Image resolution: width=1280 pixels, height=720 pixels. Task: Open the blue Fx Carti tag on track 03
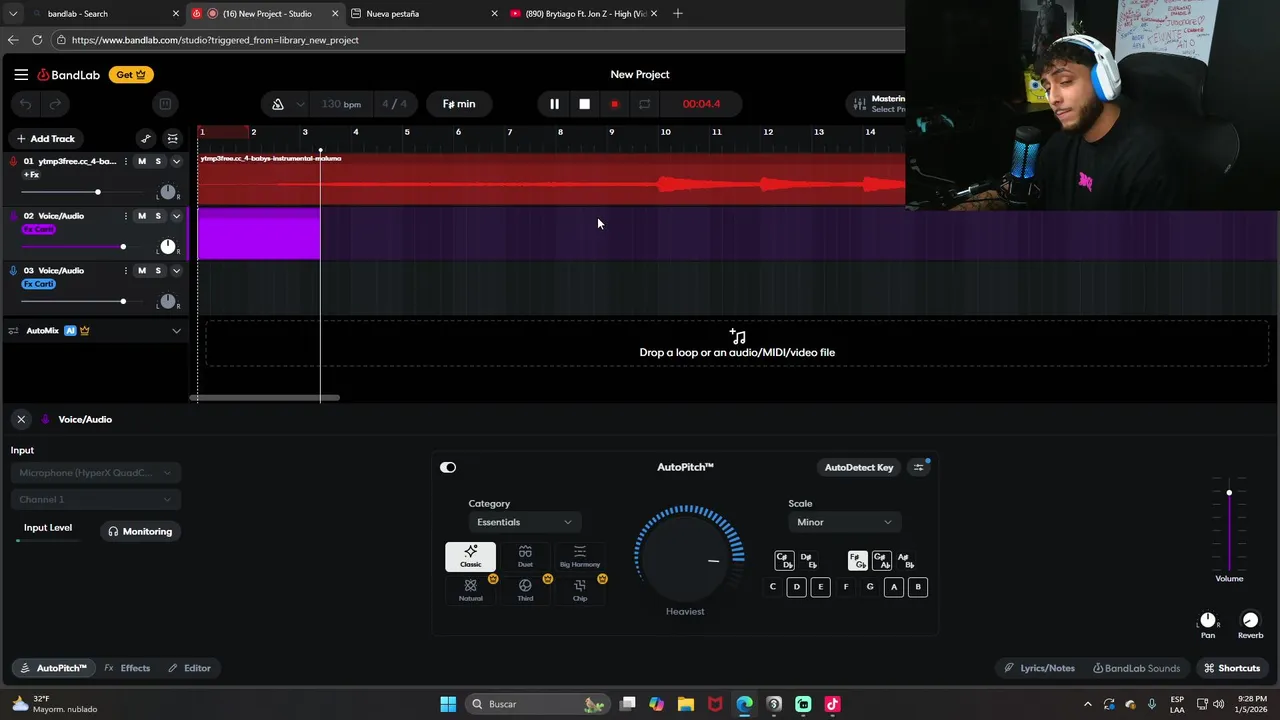pos(38,284)
